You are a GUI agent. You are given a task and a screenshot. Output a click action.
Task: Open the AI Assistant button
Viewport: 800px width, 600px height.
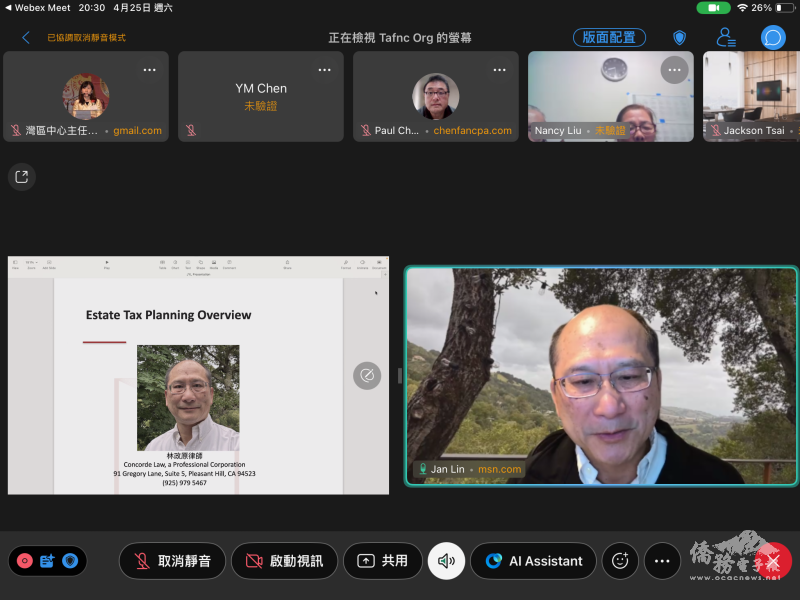[x=533, y=561]
